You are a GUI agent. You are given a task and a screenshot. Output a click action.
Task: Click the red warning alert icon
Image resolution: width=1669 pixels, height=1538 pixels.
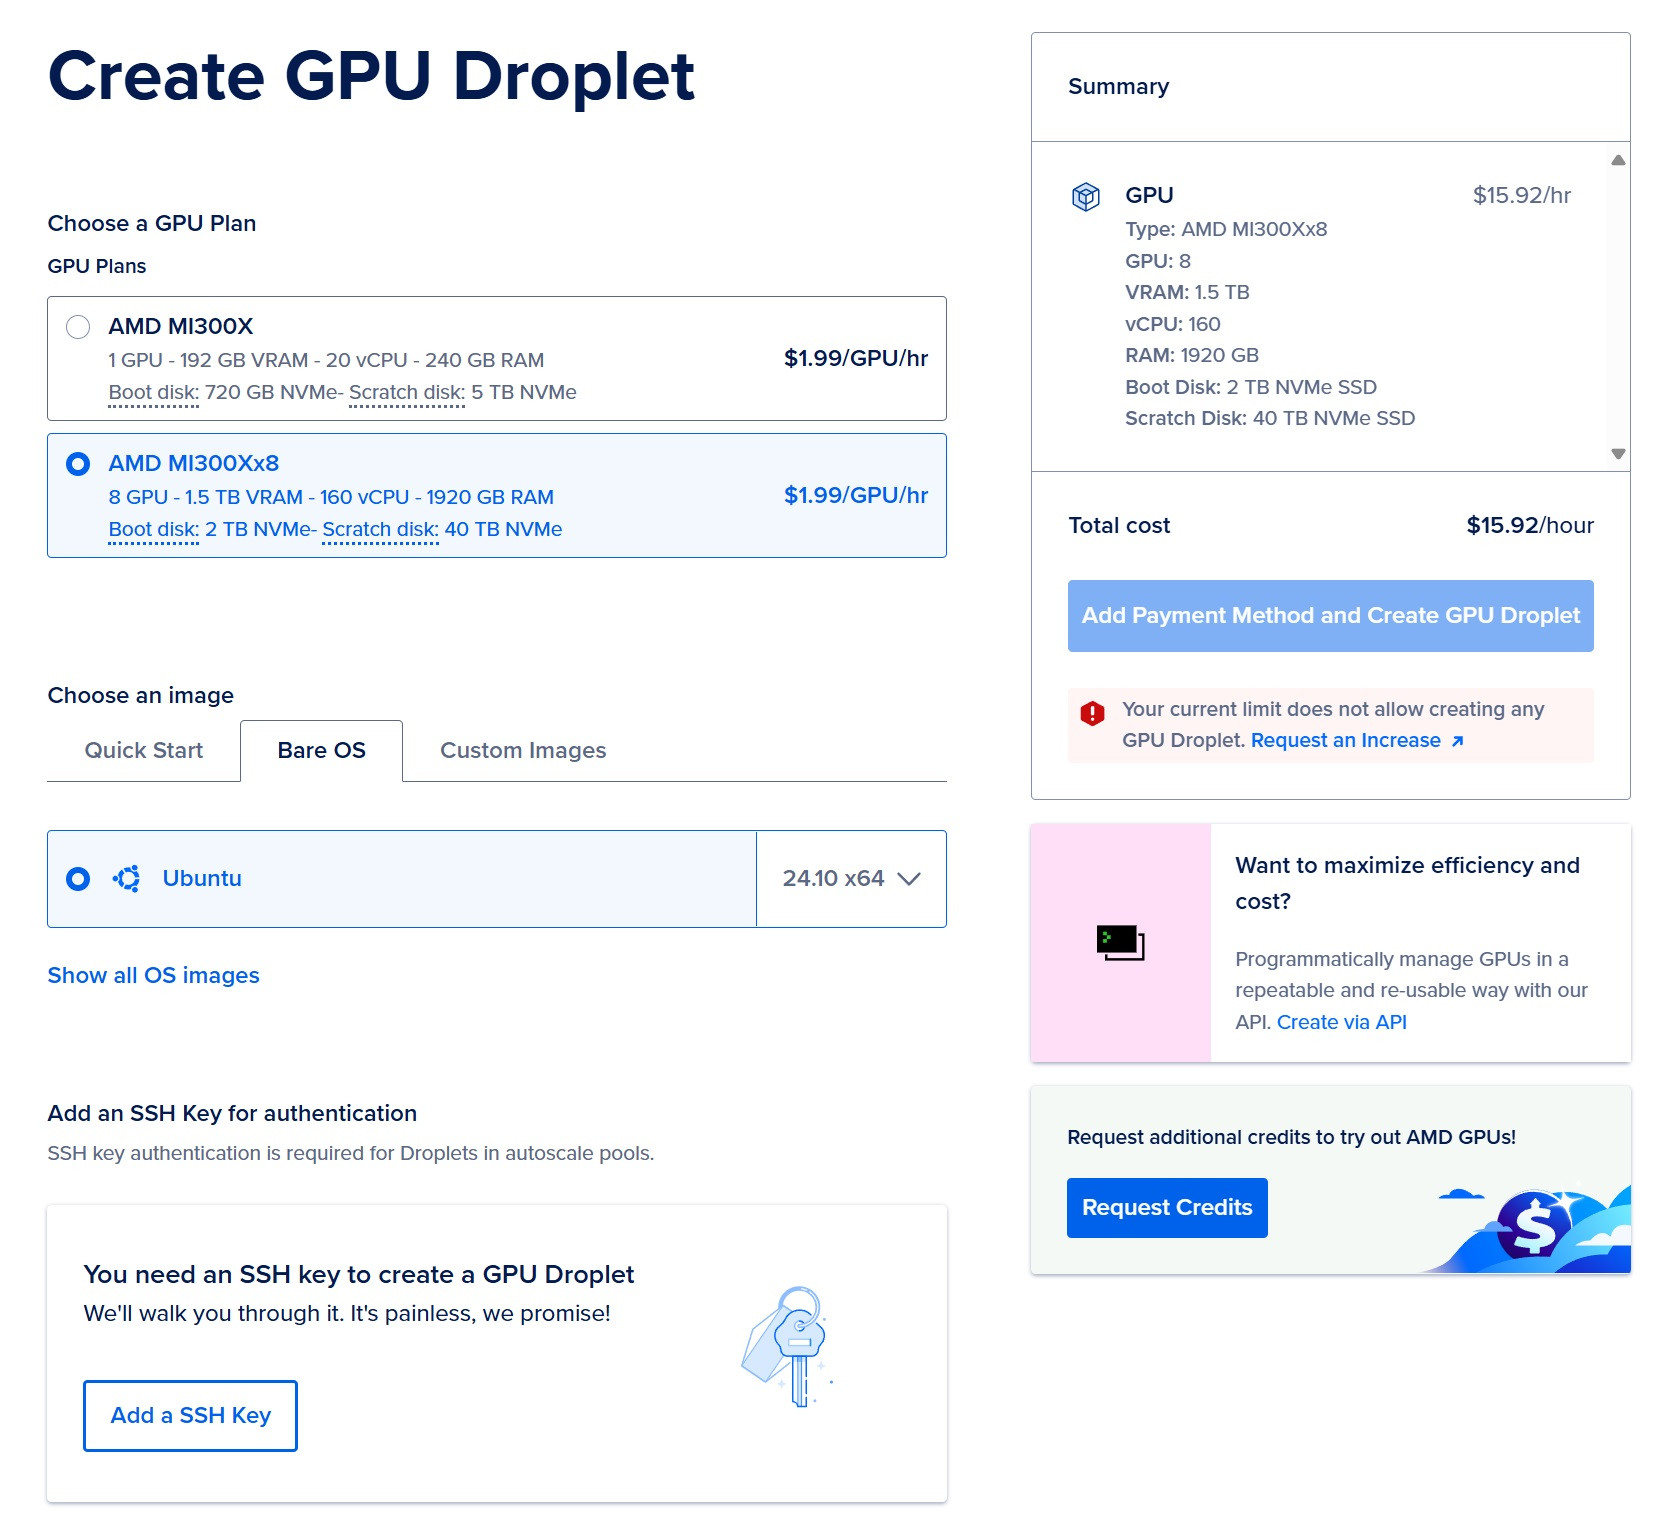tap(1092, 713)
